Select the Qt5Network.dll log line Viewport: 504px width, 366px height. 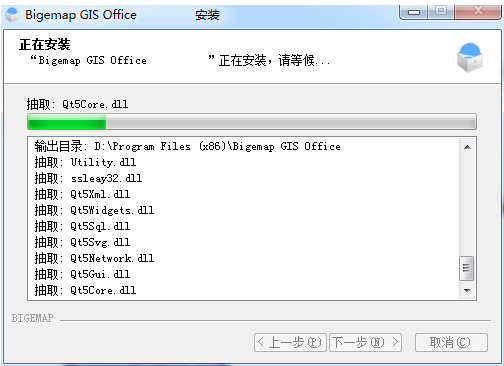94,258
